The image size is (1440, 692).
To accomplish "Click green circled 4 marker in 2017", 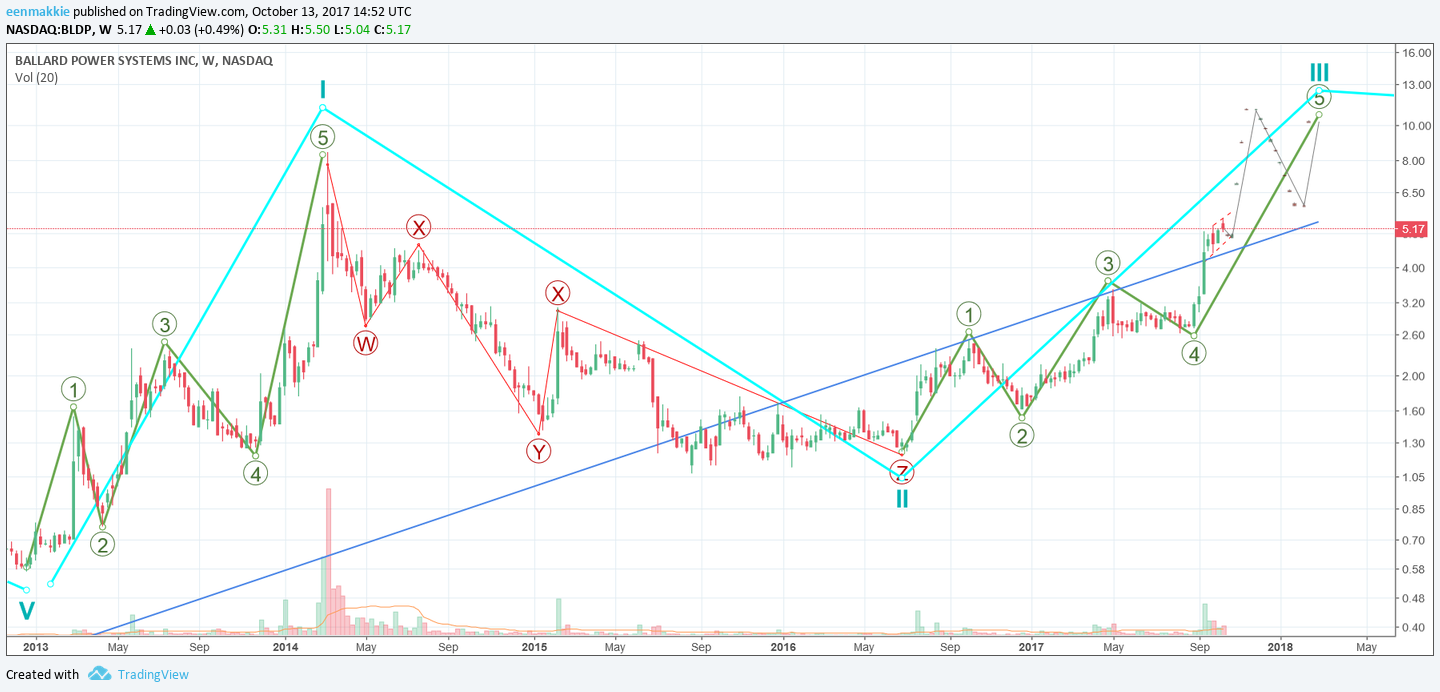I will click(1193, 353).
